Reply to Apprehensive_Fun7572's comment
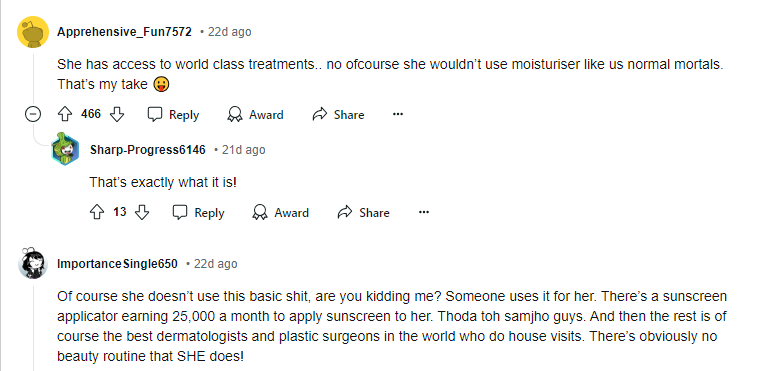The image size is (759, 371). (x=174, y=114)
